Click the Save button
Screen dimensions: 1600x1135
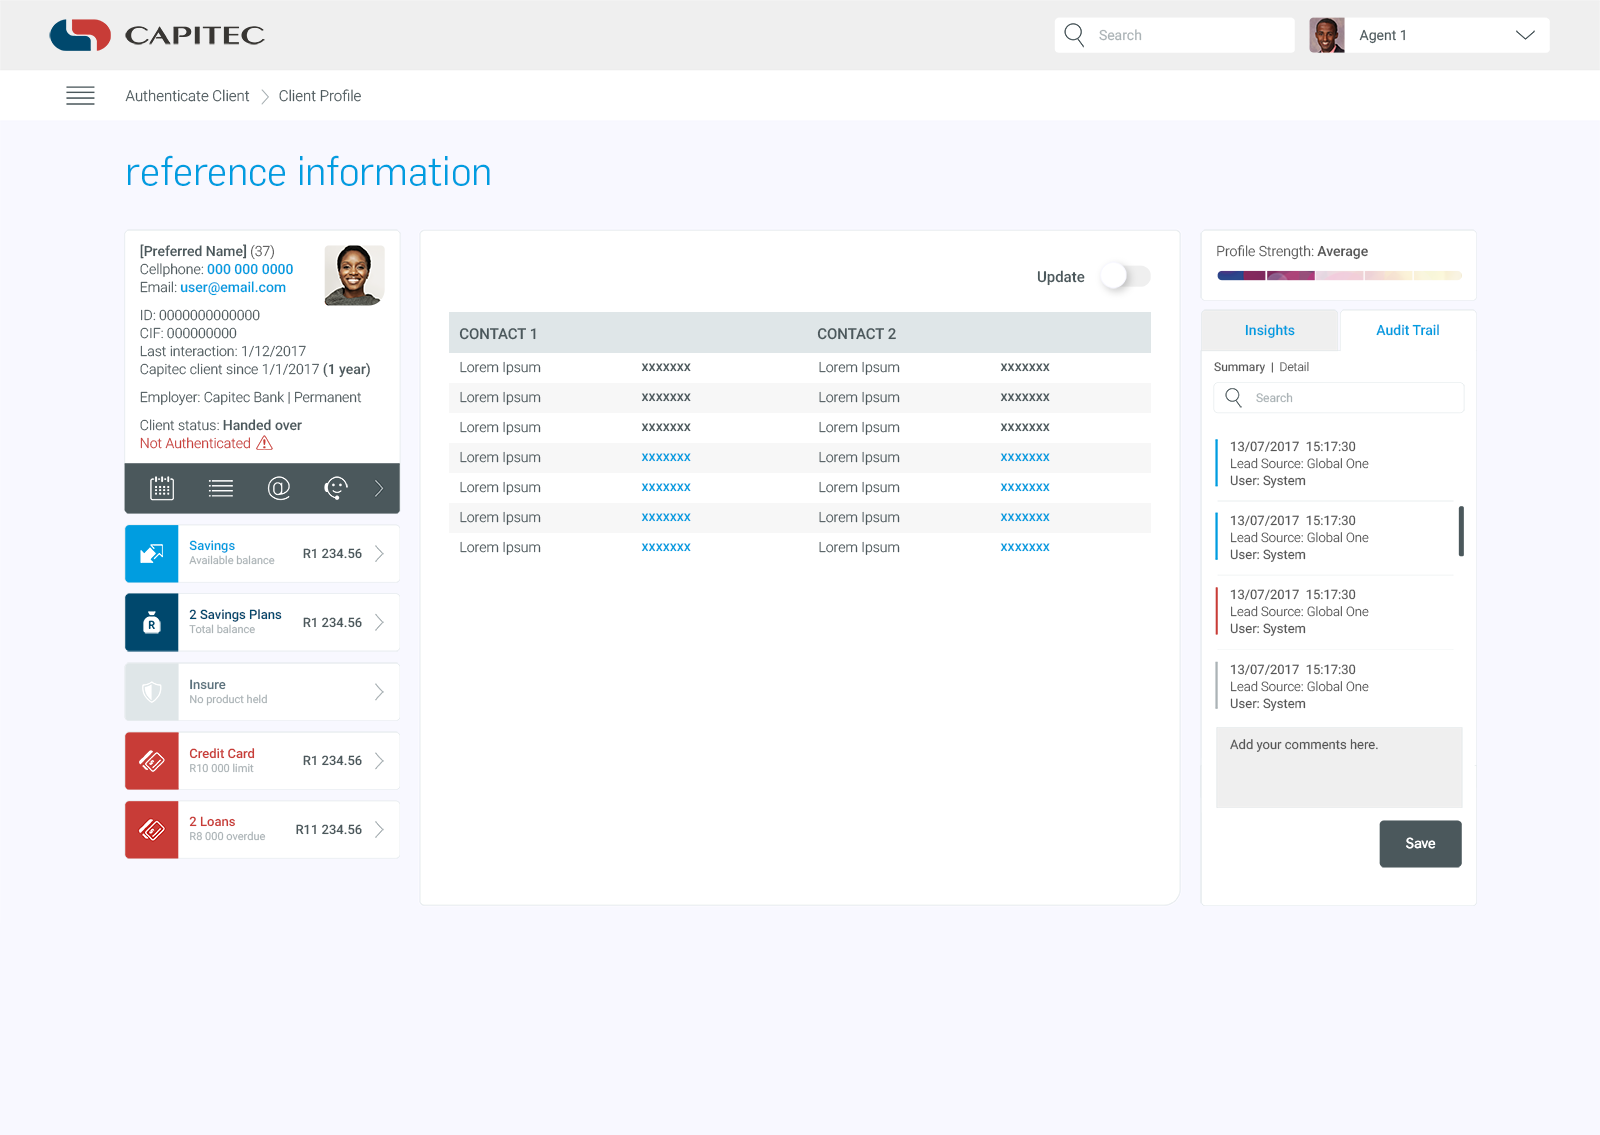pos(1420,844)
